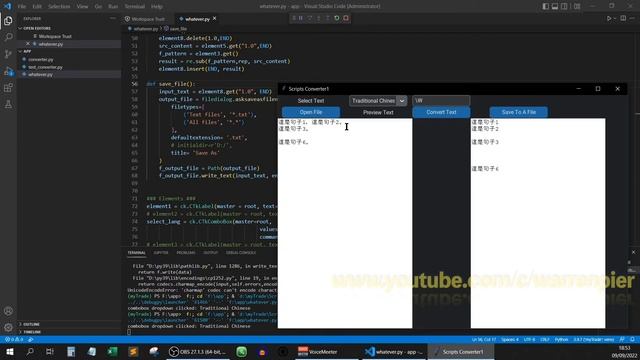Screen dimensions: 640x360
Task: Close the whatever.py editor tab
Action: [214, 18]
